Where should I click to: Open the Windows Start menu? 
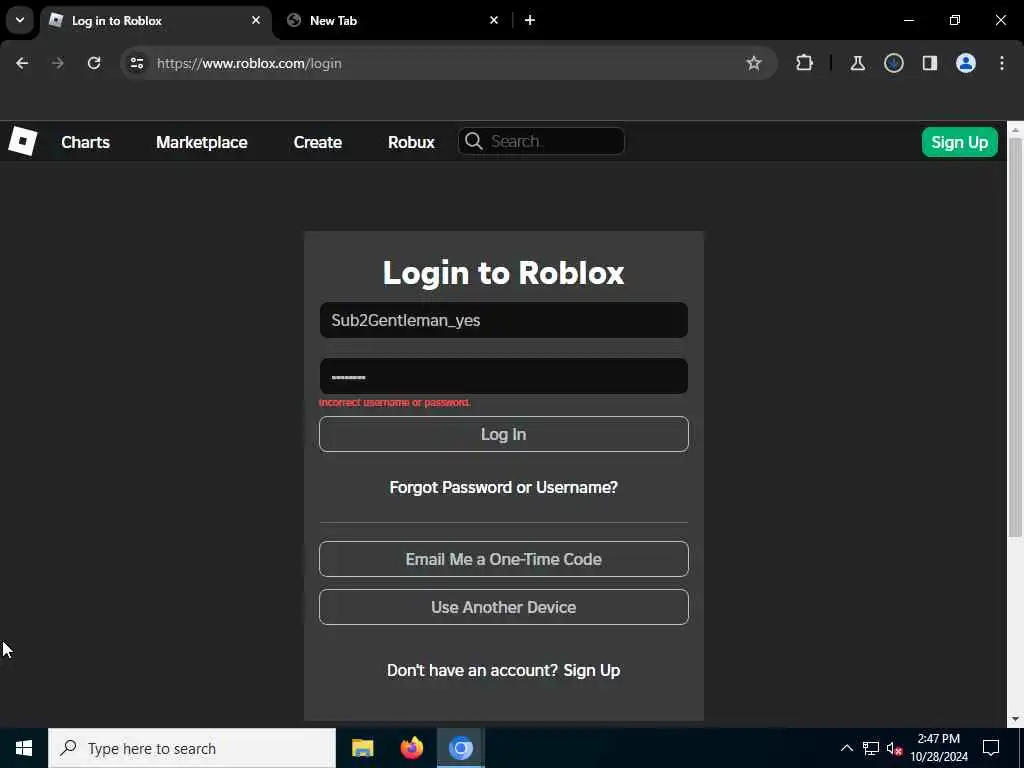pyautogui.click(x=24, y=748)
